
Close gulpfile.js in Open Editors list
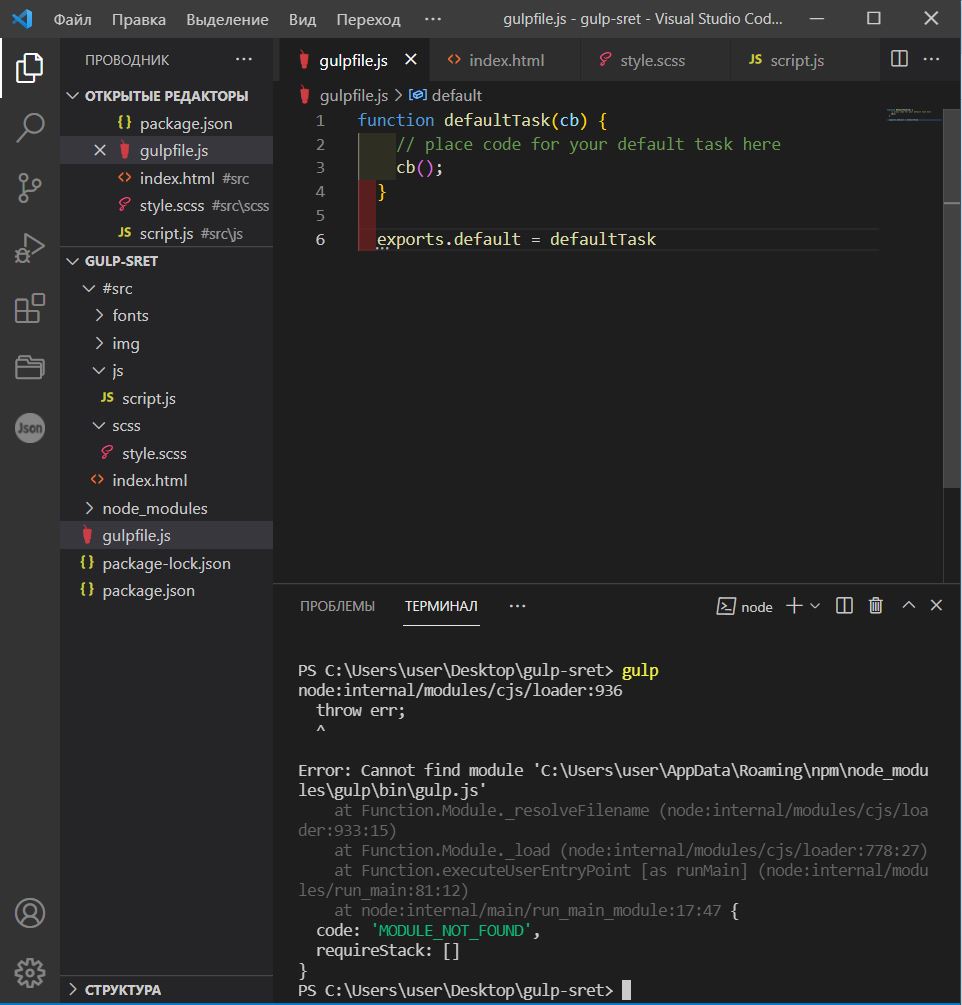(x=100, y=151)
